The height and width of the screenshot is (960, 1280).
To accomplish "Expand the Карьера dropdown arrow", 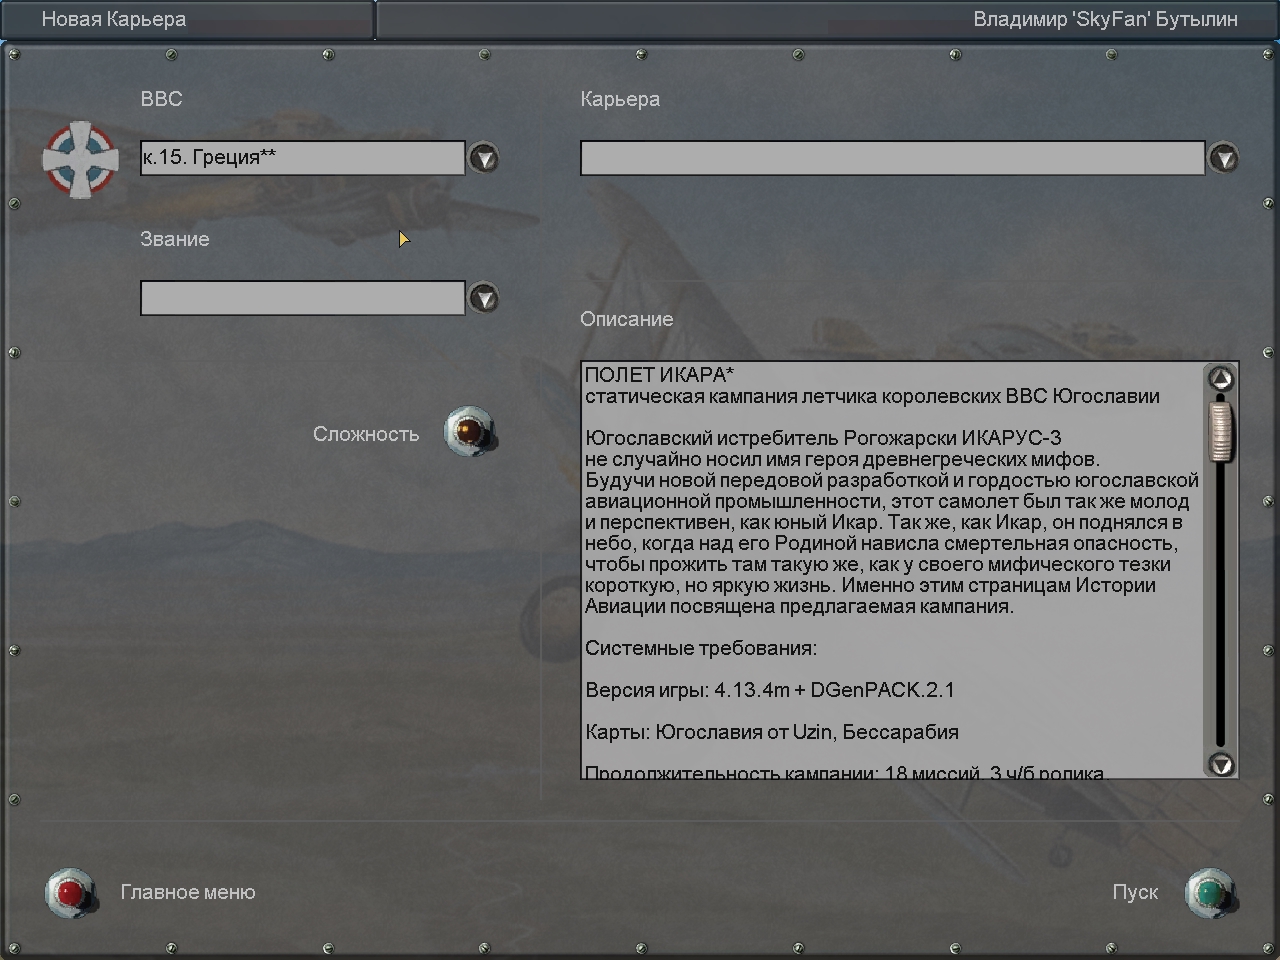I will (x=1224, y=158).
